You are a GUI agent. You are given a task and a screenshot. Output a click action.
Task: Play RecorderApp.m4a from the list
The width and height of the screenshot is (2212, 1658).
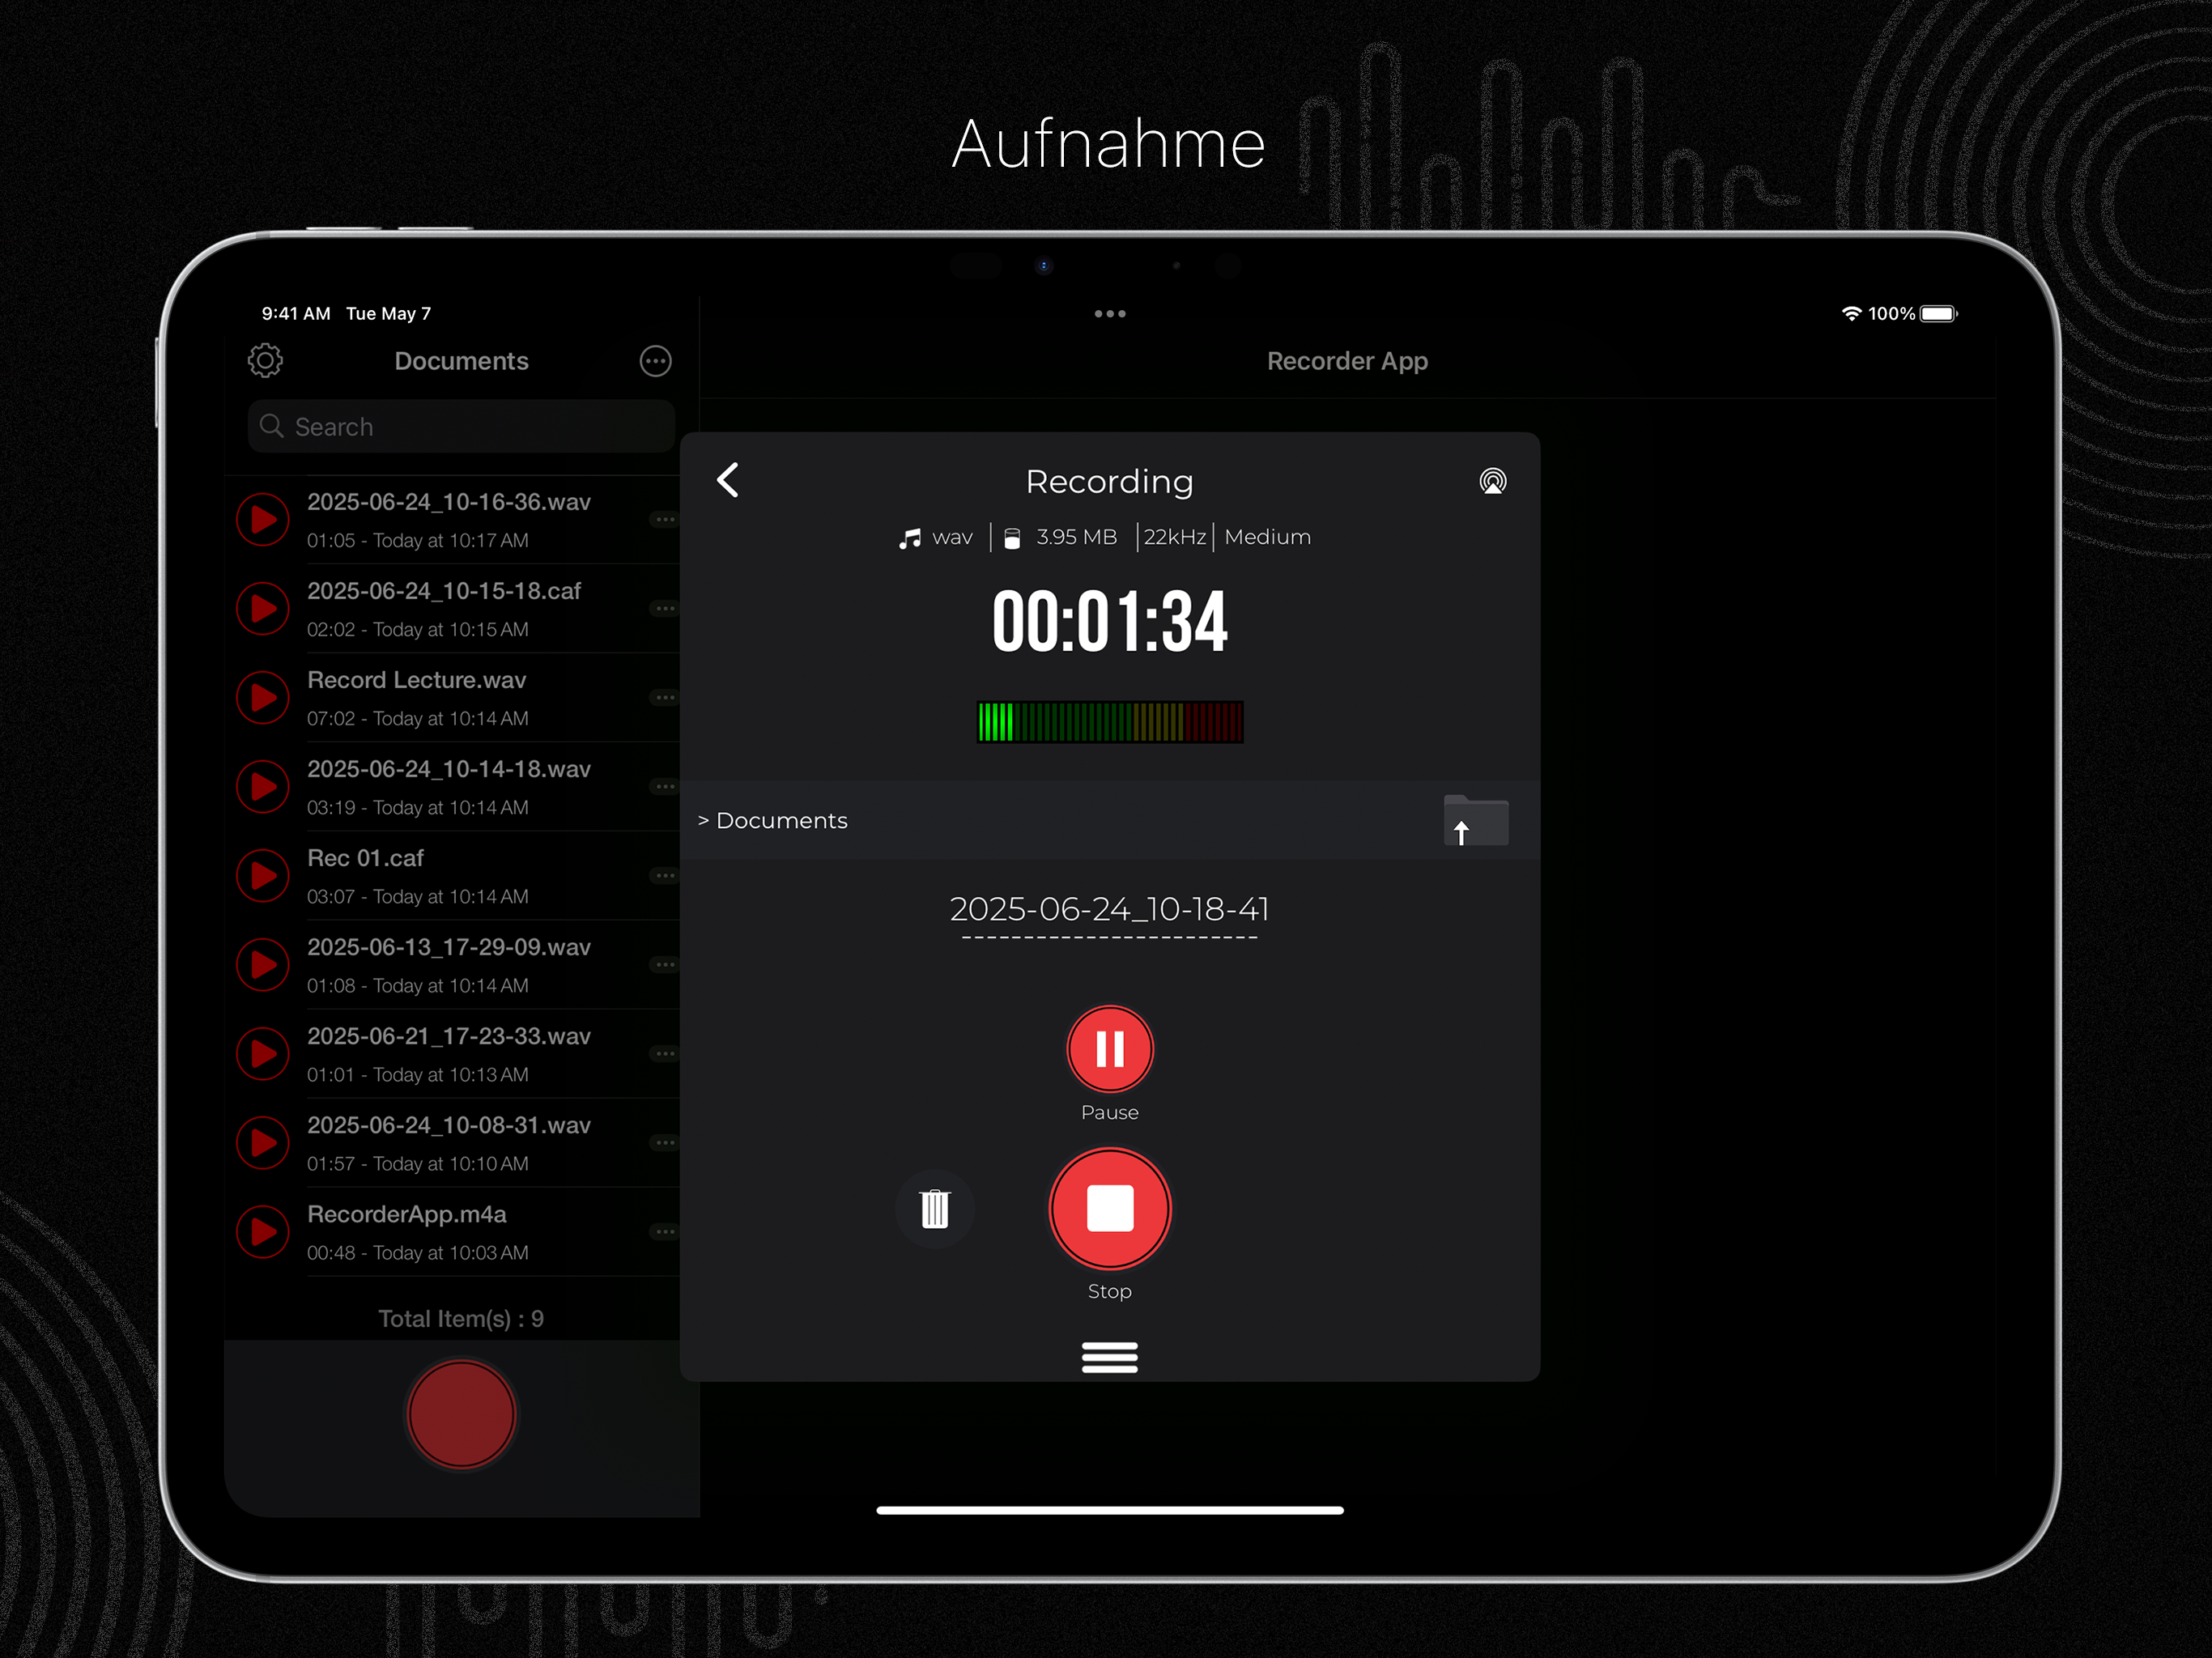(263, 1231)
